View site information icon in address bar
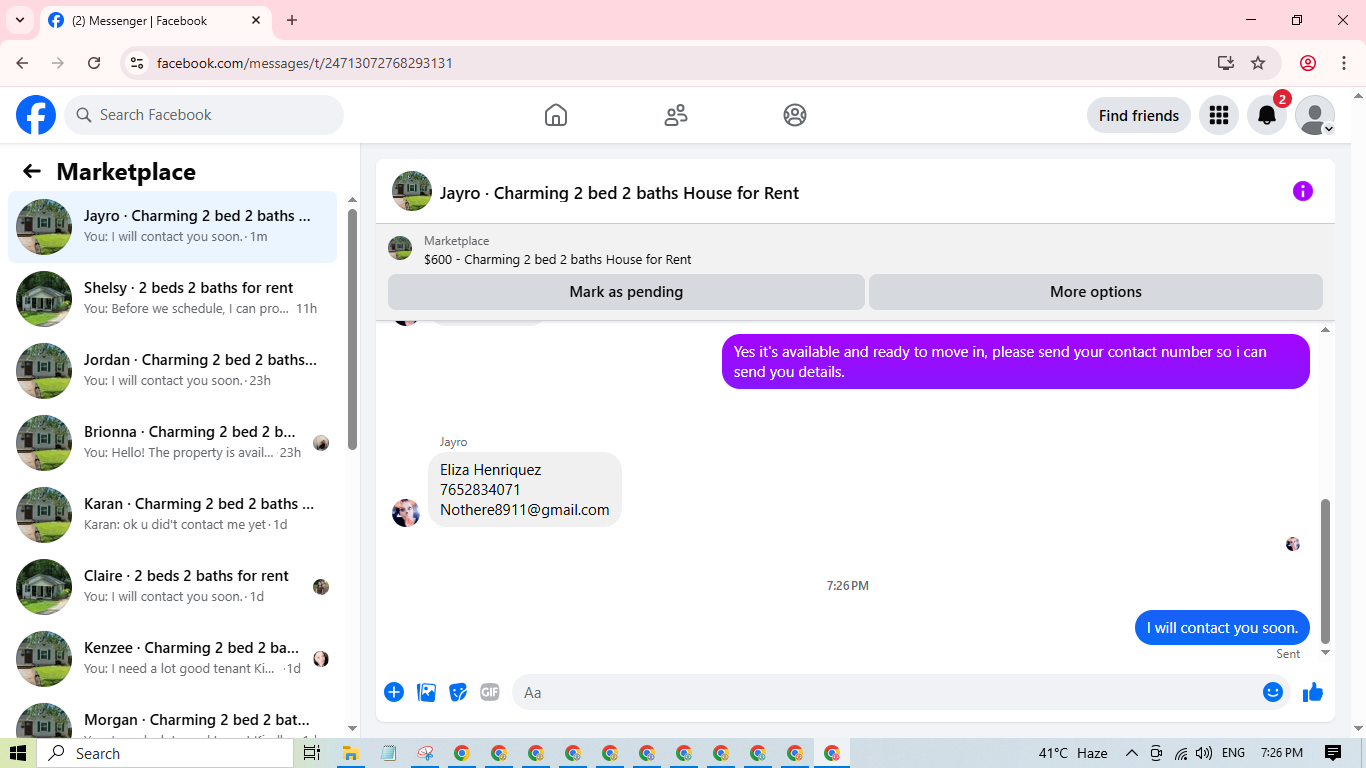The width and height of the screenshot is (1366, 768). click(x=138, y=63)
